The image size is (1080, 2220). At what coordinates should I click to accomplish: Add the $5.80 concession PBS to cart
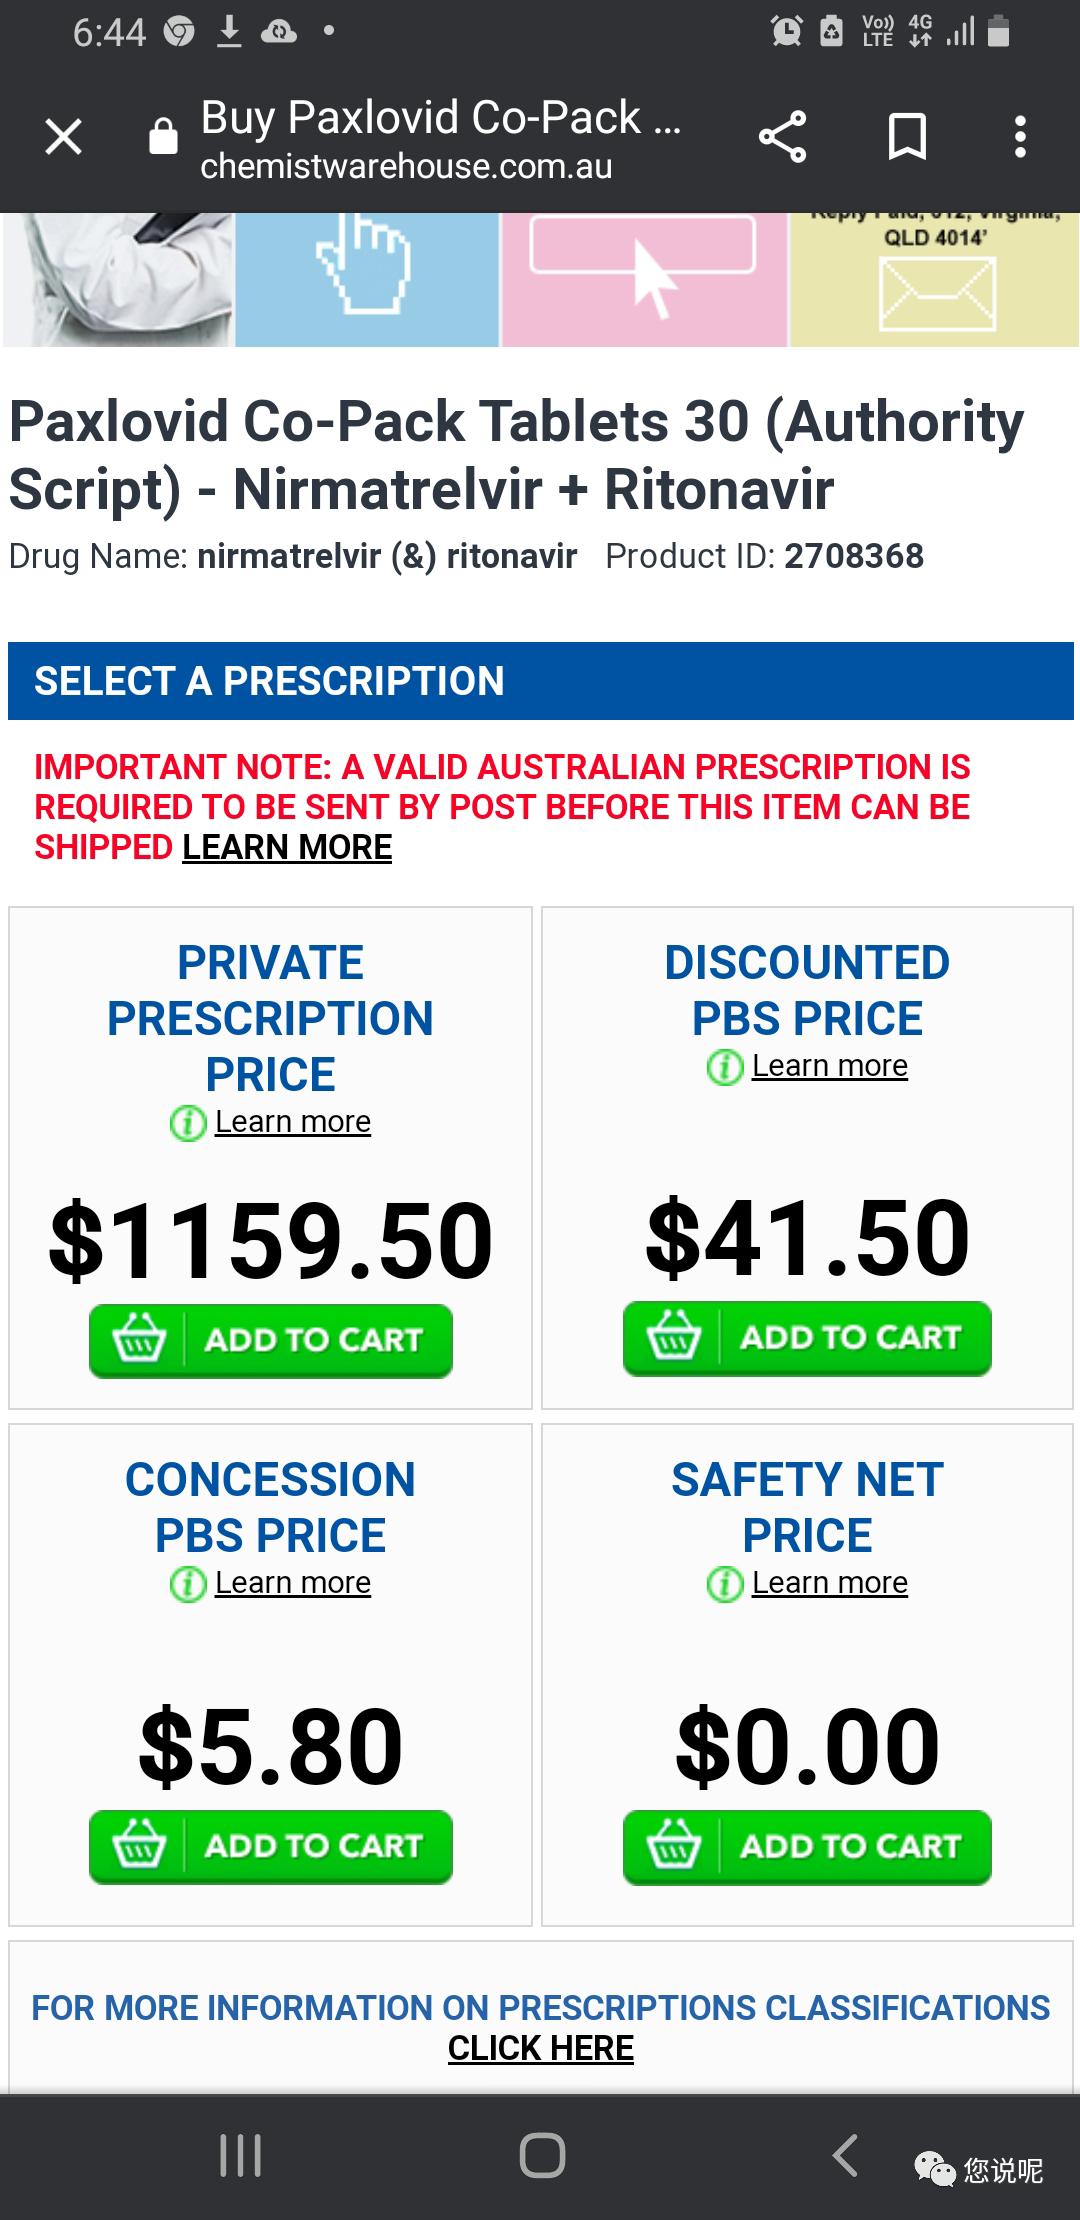[x=270, y=1846]
